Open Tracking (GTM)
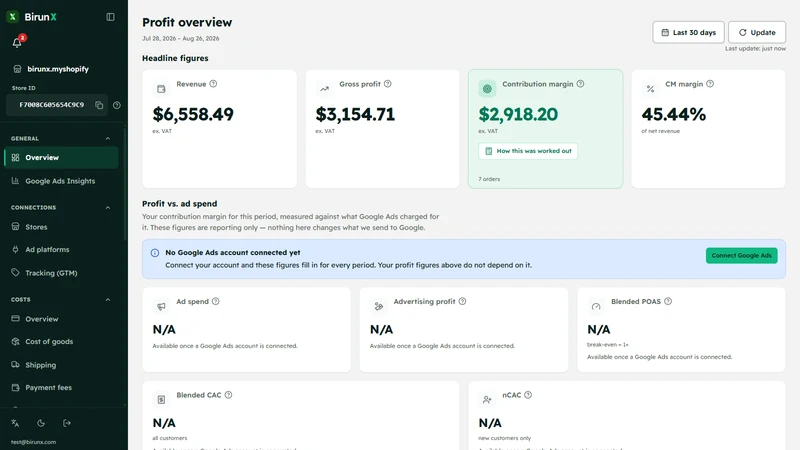Image resolution: width=800 pixels, height=450 pixels. pos(61,273)
